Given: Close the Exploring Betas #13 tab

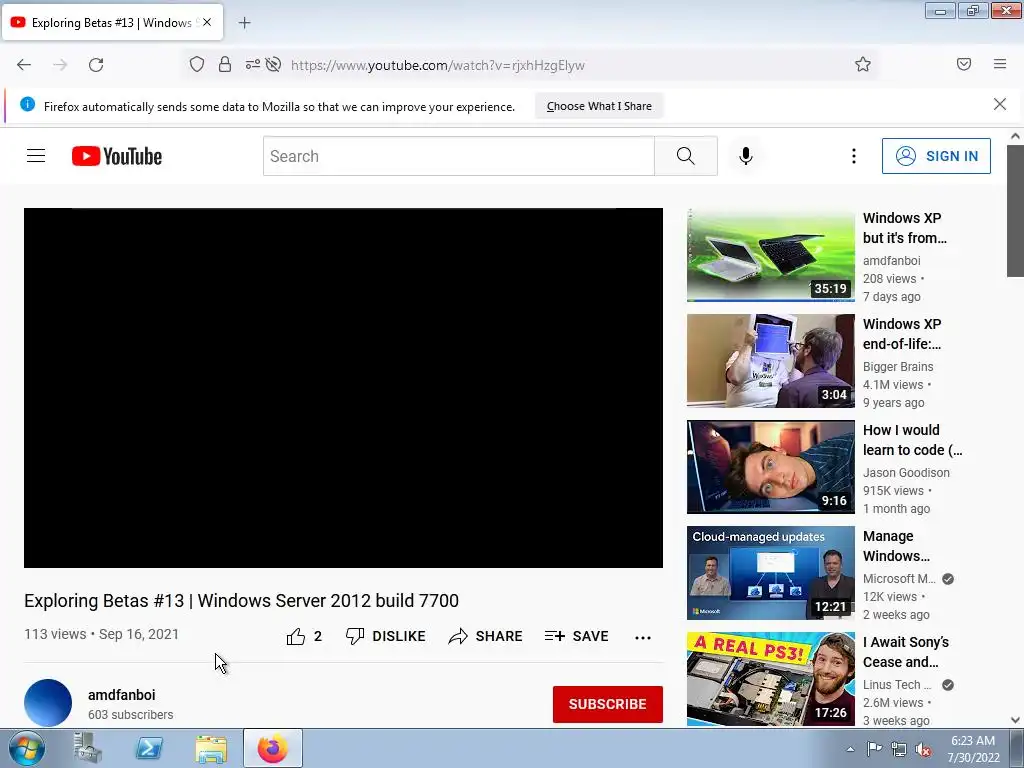Looking at the screenshot, I should [207, 22].
